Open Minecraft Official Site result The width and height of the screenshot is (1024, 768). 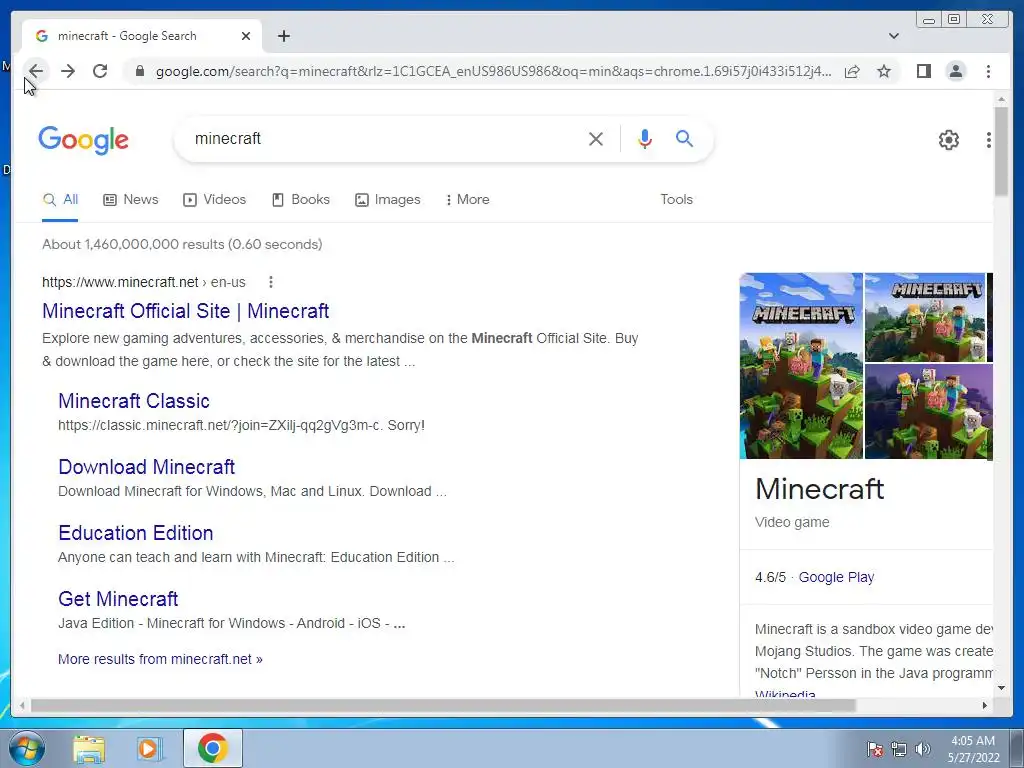click(x=185, y=311)
